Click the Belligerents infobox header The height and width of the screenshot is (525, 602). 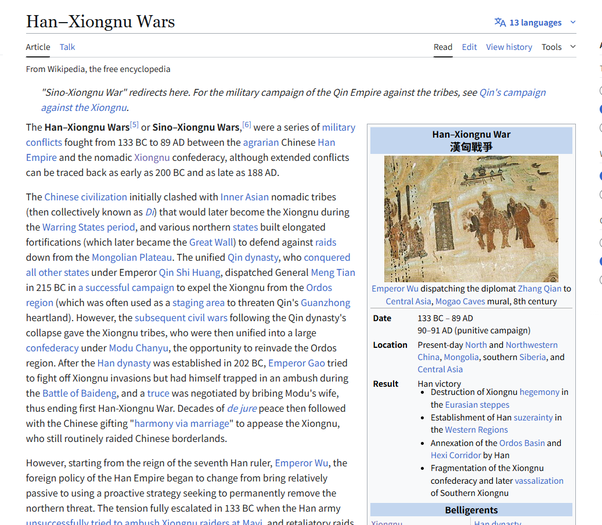(471, 510)
